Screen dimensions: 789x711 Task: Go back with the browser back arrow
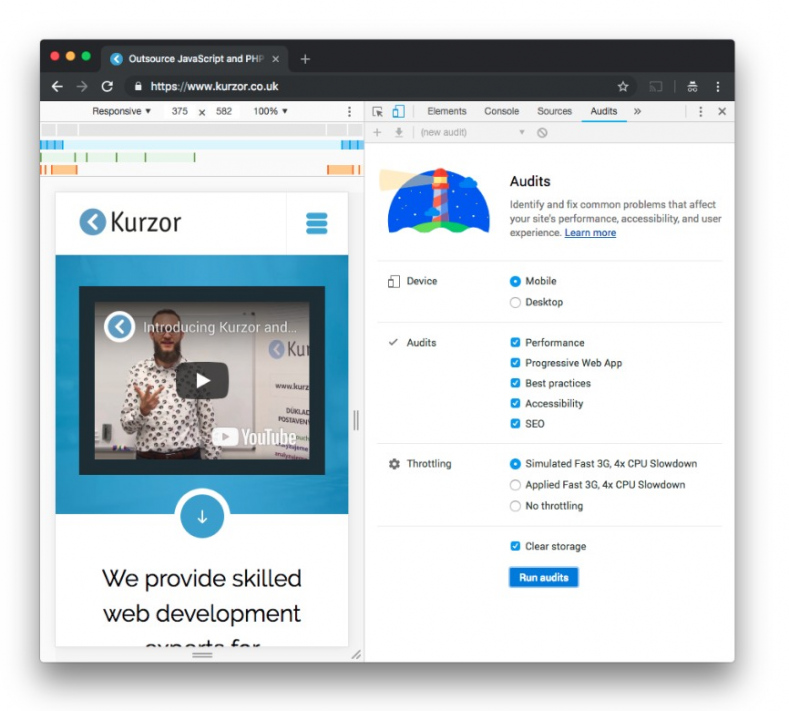click(x=57, y=87)
